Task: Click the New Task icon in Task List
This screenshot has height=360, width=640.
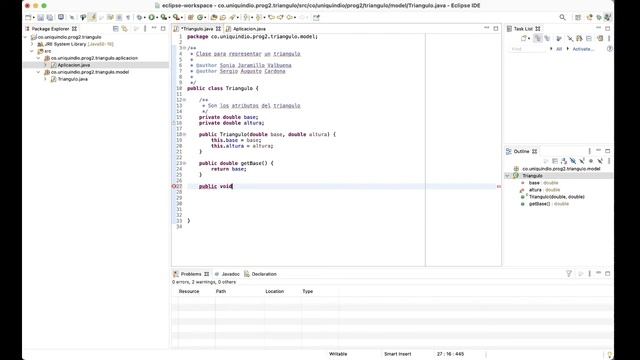Action: tap(524, 38)
